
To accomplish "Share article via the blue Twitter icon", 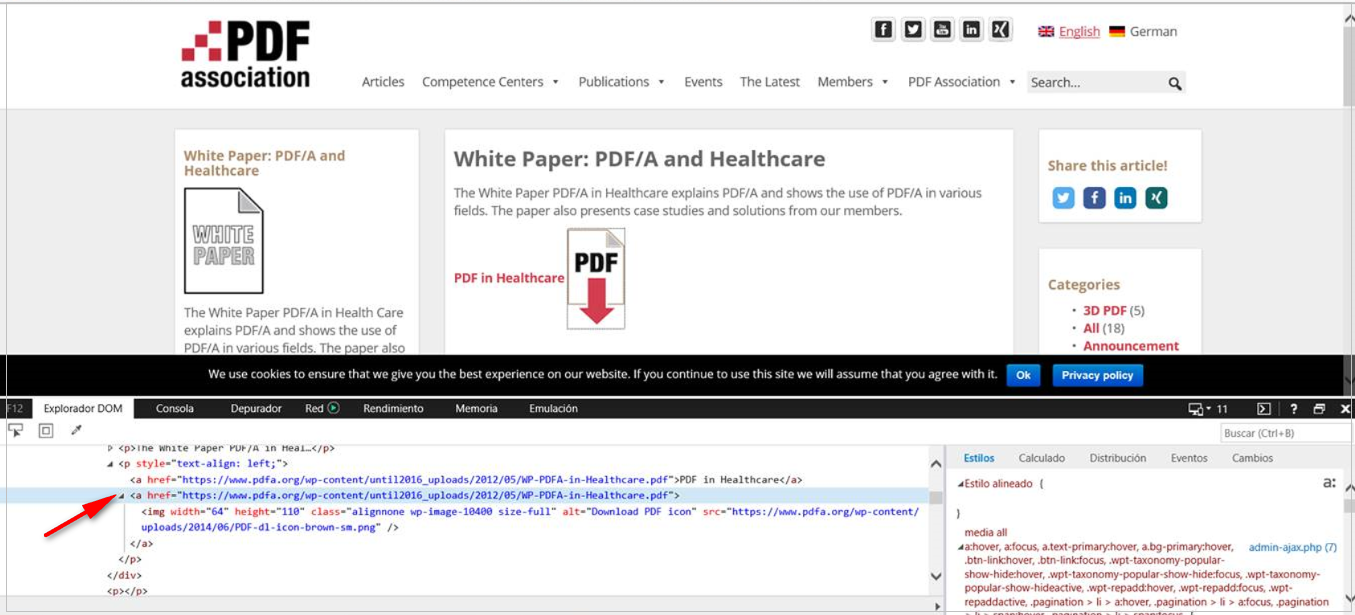I will tap(1063, 198).
